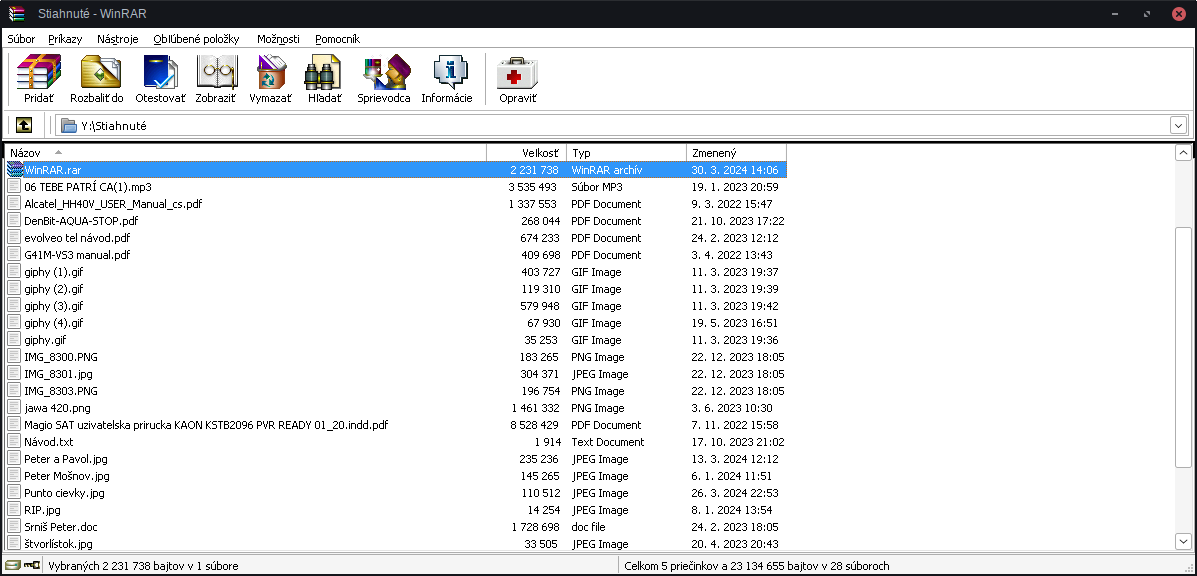Click the WinRAR title bar app icon

(16, 14)
